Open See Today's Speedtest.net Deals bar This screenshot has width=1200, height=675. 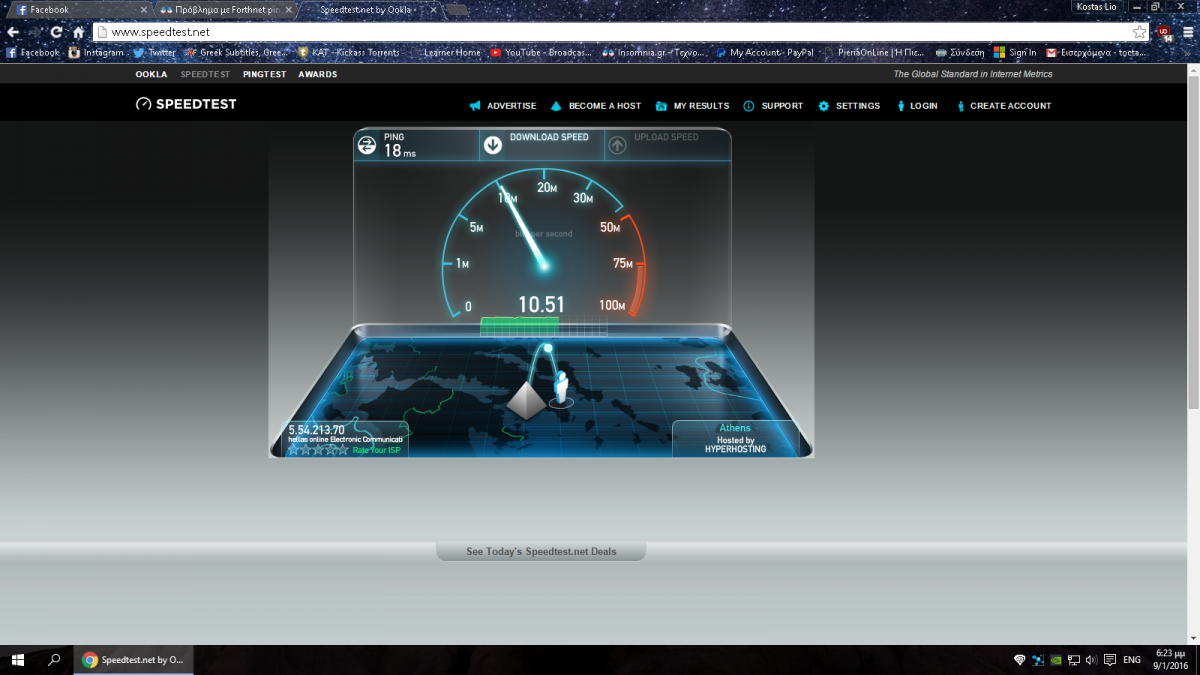click(541, 552)
